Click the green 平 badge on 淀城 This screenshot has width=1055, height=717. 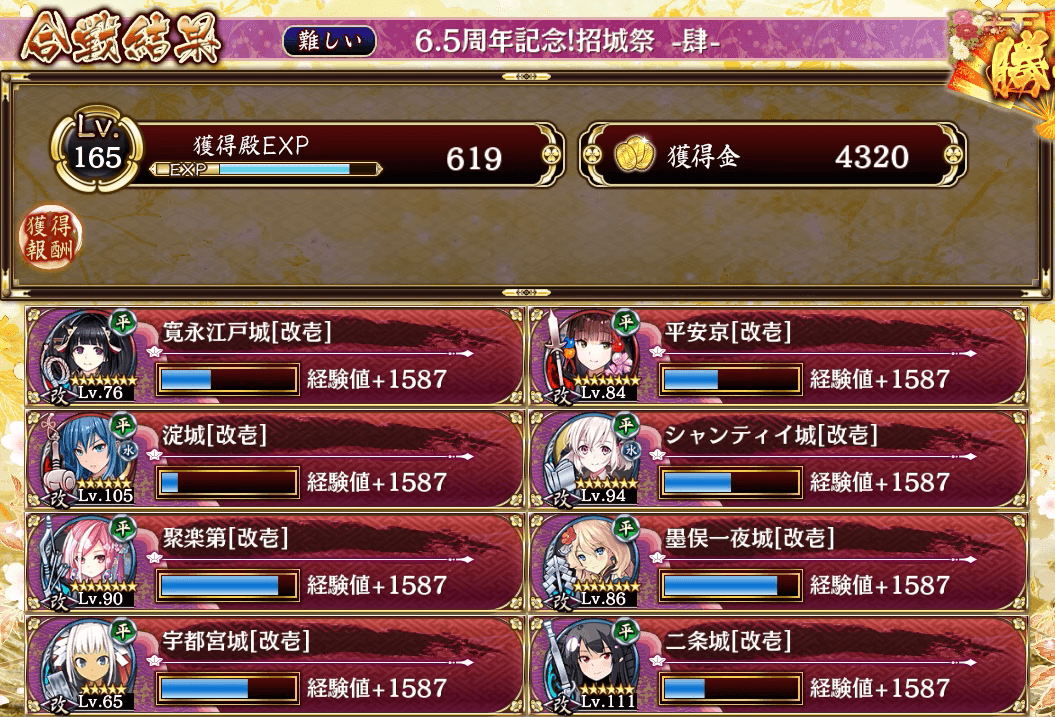[x=123, y=425]
